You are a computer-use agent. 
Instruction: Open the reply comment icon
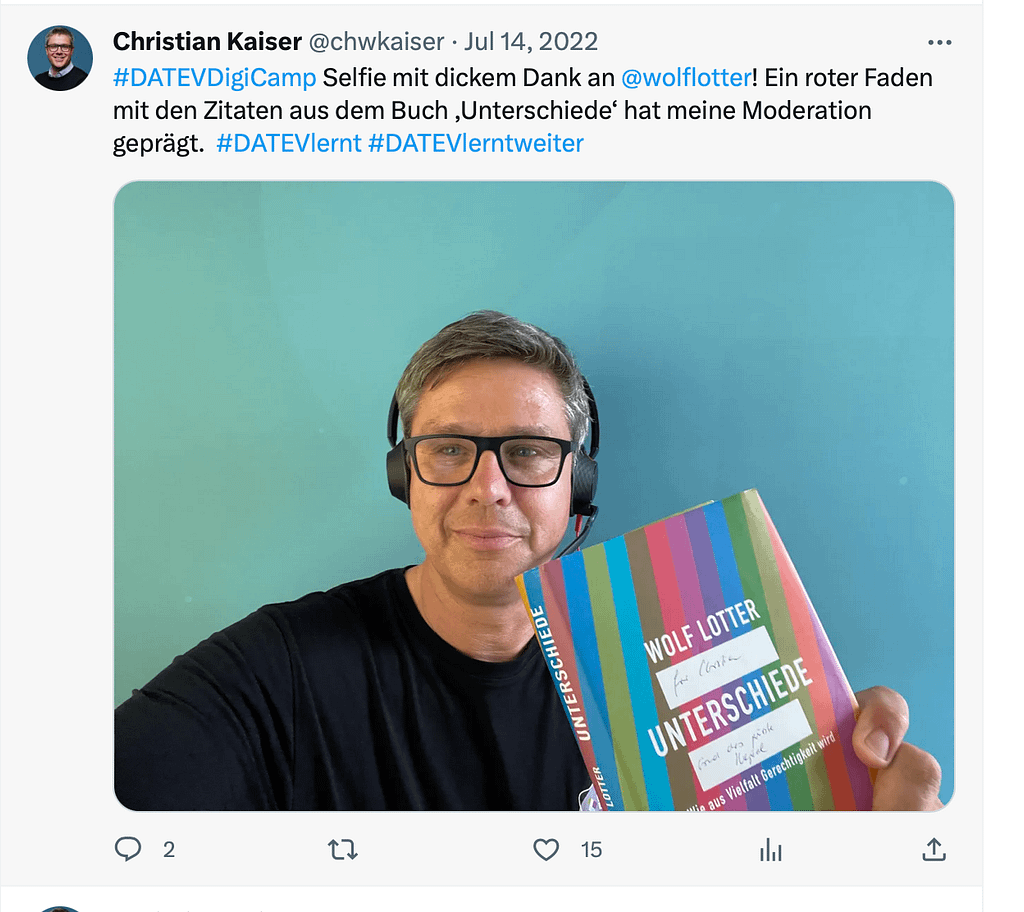[x=128, y=849]
